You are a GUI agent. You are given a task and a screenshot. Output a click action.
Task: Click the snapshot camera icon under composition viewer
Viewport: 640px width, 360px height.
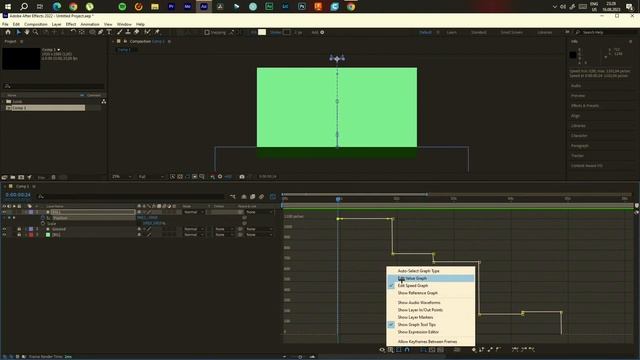click(242, 176)
